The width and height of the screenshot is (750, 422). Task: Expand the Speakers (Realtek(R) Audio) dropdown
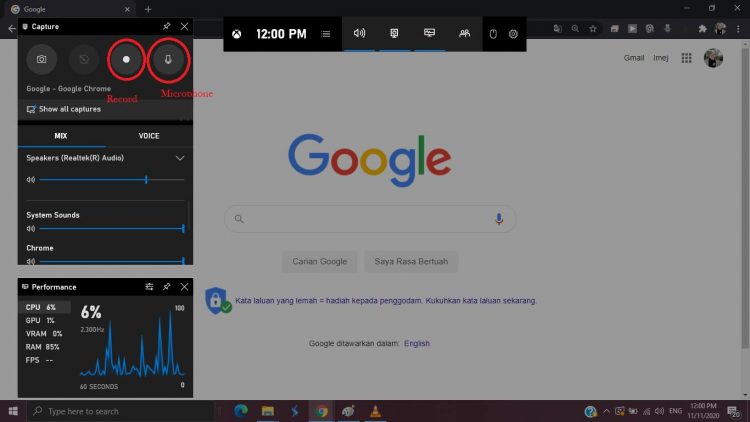tap(180, 158)
